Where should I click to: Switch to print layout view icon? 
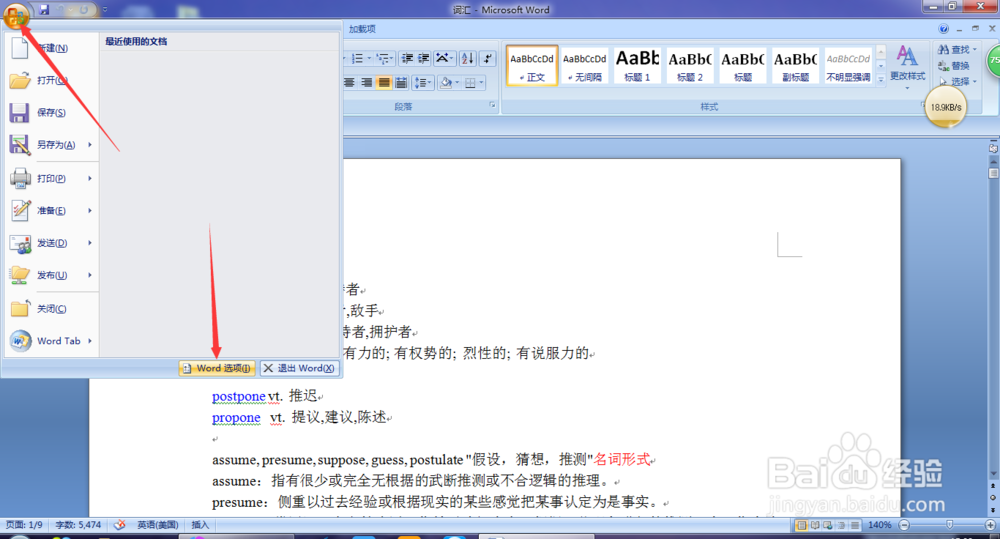pyautogui.click(x=801, y=525)
